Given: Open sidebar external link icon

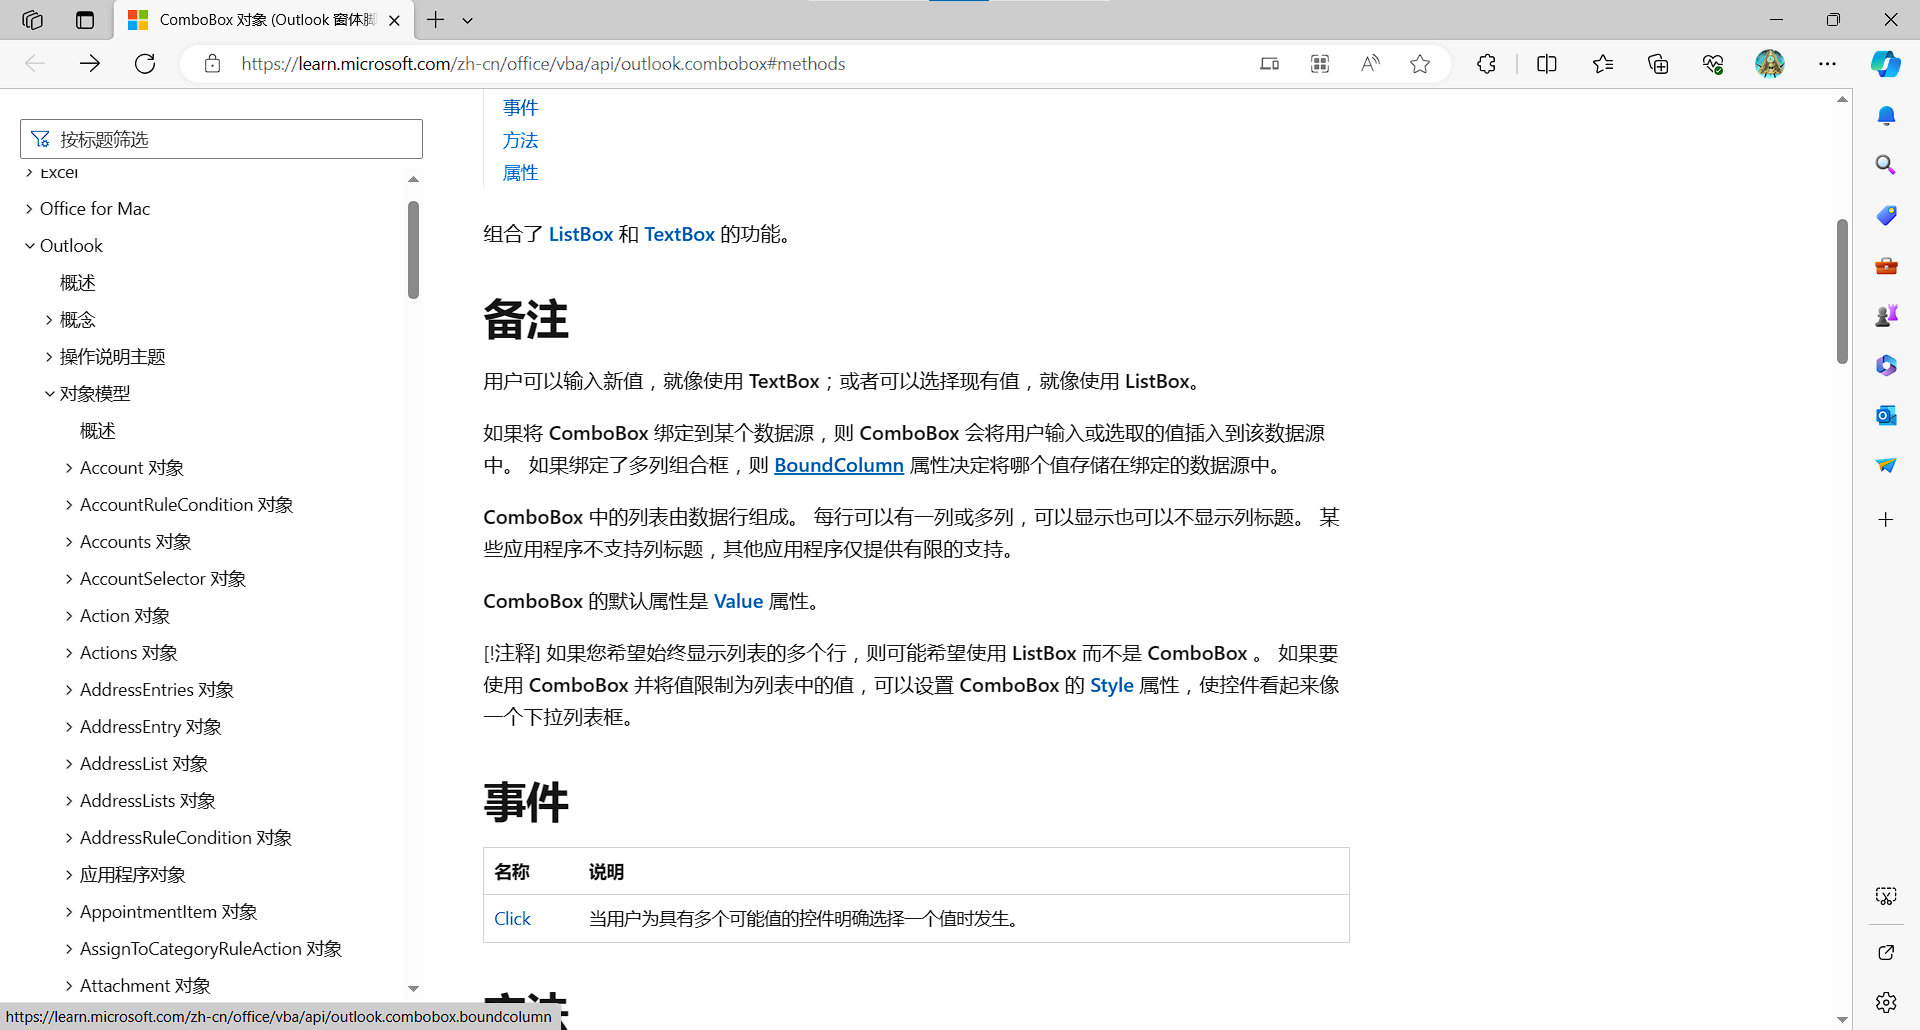Looking at the screenshot, I should 1886,953.
